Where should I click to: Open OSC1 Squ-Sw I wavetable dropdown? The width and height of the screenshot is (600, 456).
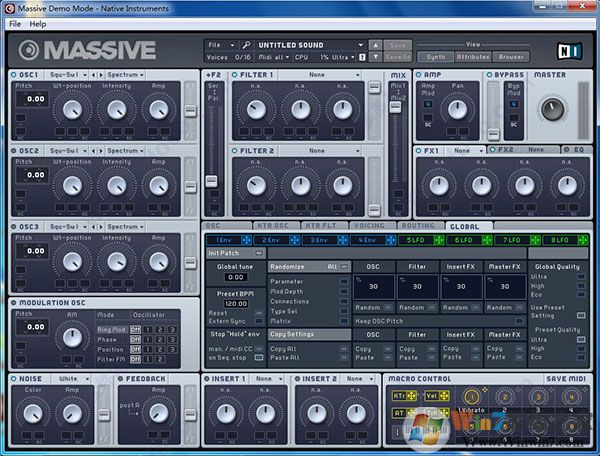click(x=68, y=74)
